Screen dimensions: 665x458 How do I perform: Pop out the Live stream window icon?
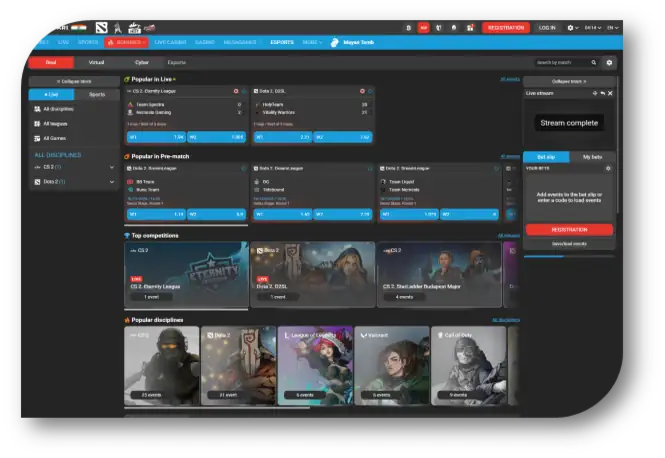(595, 93)
